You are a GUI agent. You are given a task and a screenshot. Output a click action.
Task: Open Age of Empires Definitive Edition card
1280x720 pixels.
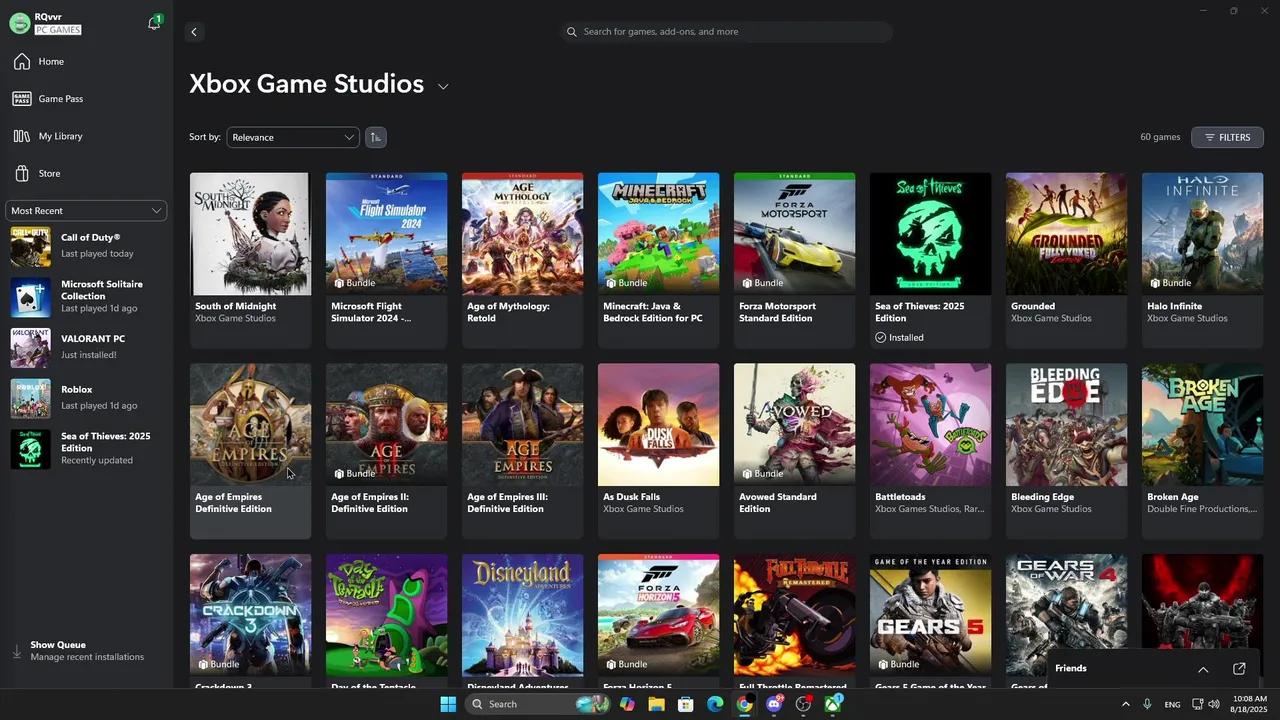tap(250, 451)
